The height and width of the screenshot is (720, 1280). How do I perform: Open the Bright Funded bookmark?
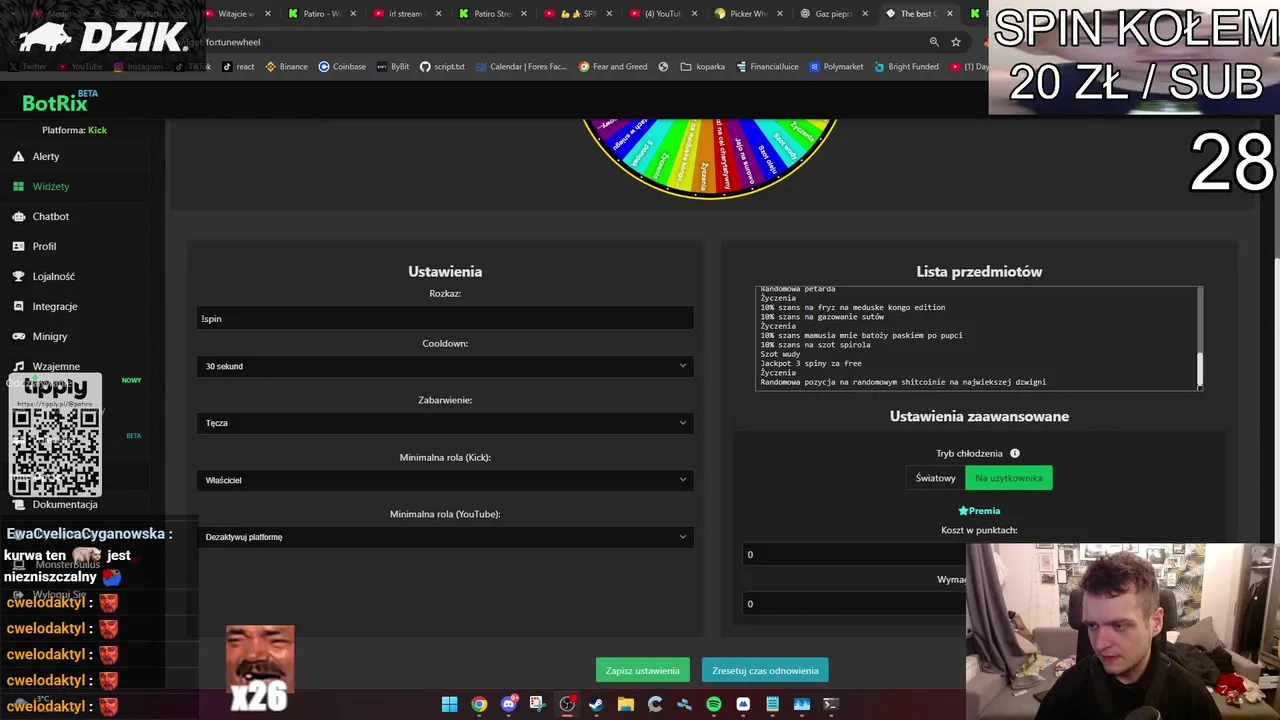coord(906,67)
